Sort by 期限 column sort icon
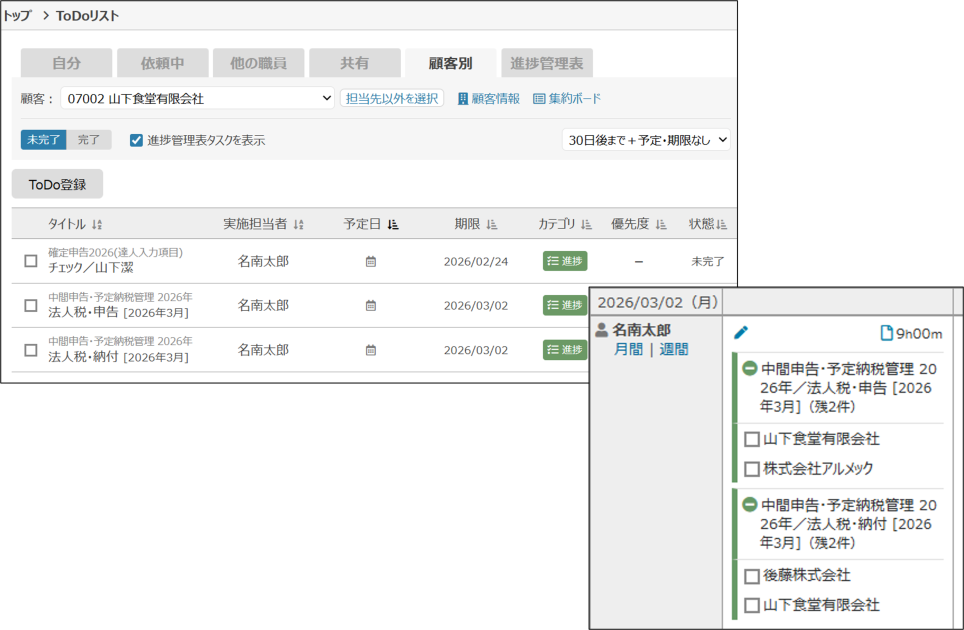Screen dimensions: 964x630 click(492, 225)
